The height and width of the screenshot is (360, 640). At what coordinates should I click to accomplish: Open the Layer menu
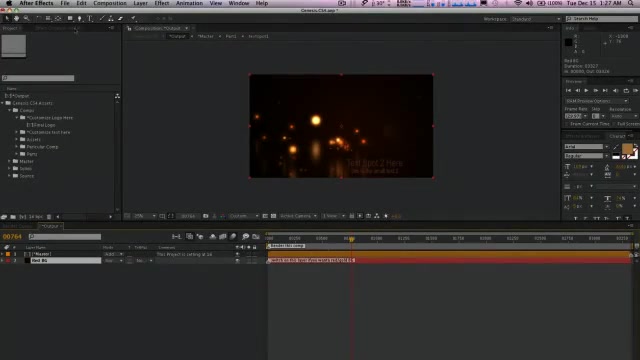[140, 3]
